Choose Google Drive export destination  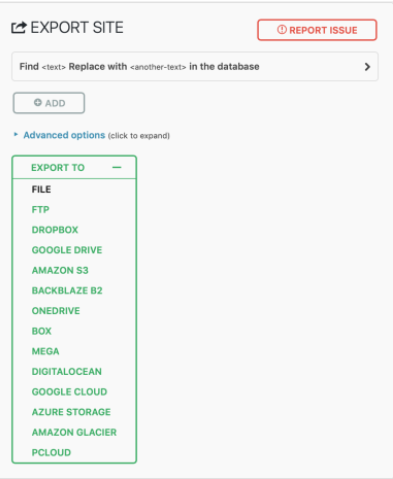coord(67,250)
